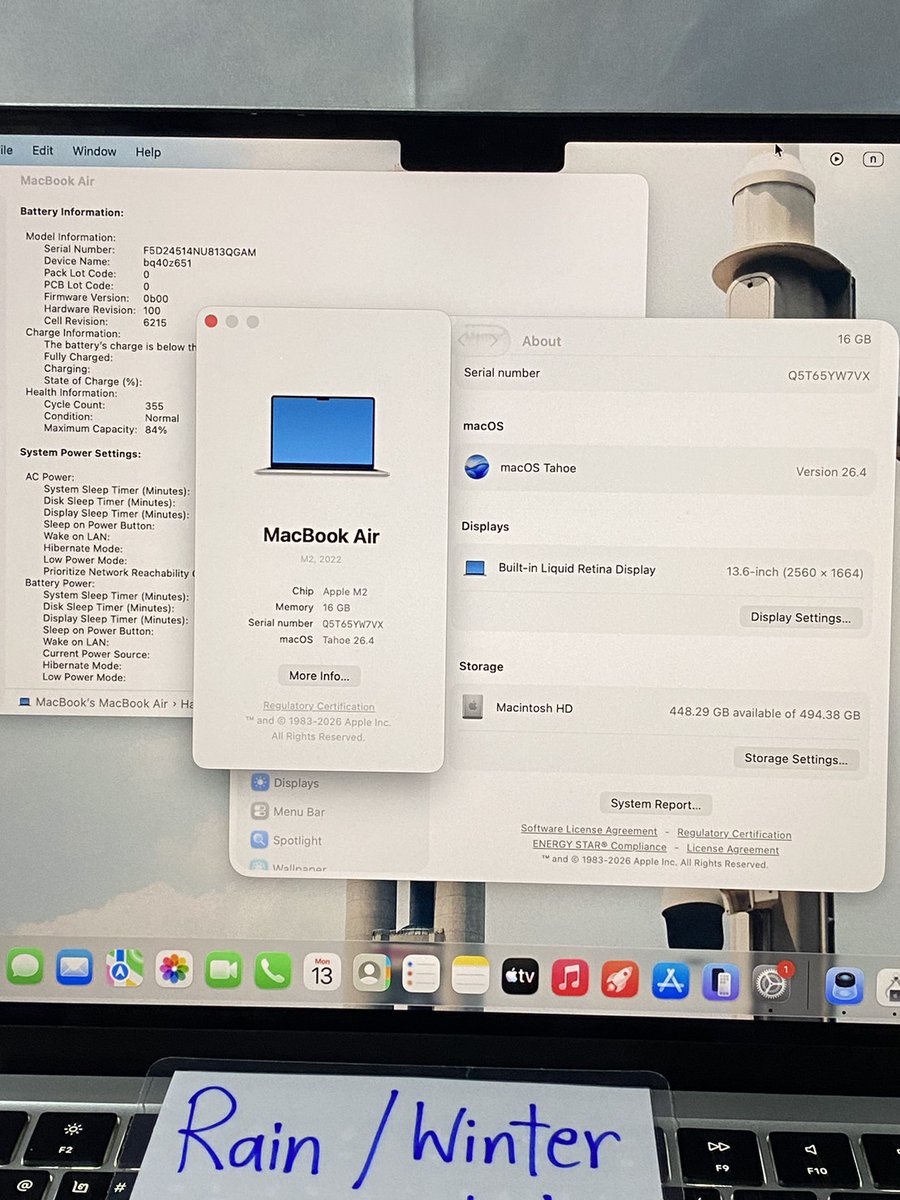The height and width of the screenshot is (1200, 900).
Task: Click the Maximum Capacity 84% value
Action: [156, 430]
